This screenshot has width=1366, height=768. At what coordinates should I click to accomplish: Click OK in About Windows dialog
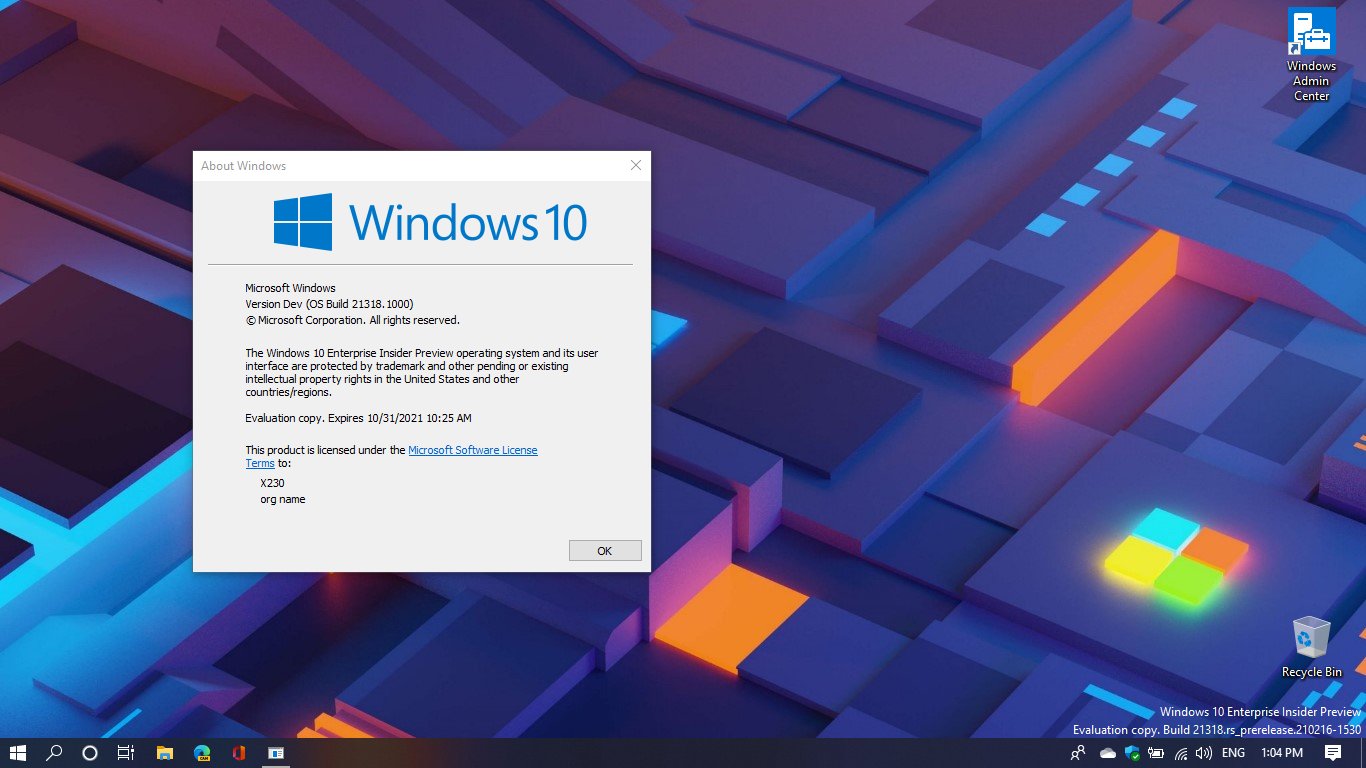[x=605, y=551]
